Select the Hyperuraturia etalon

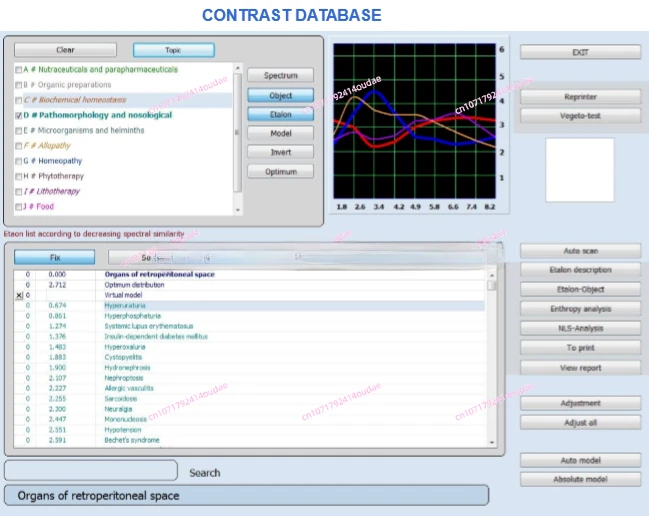pyautogui.click(x=250, y=305)
